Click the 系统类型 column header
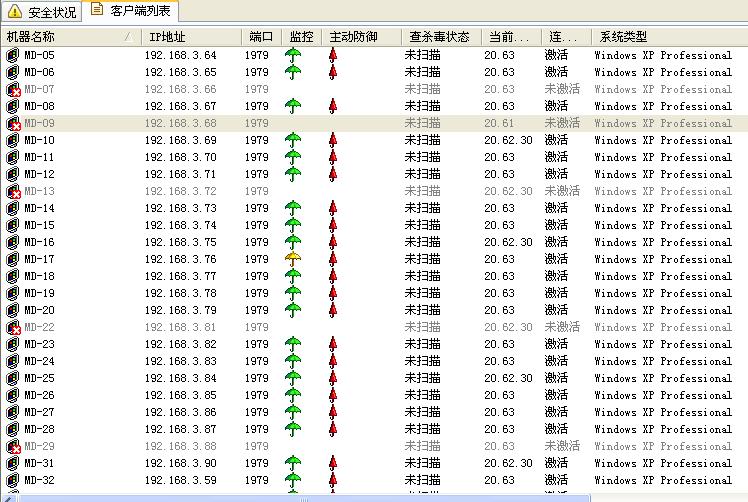The image size is (748, 502). click(x=670, y=37)
